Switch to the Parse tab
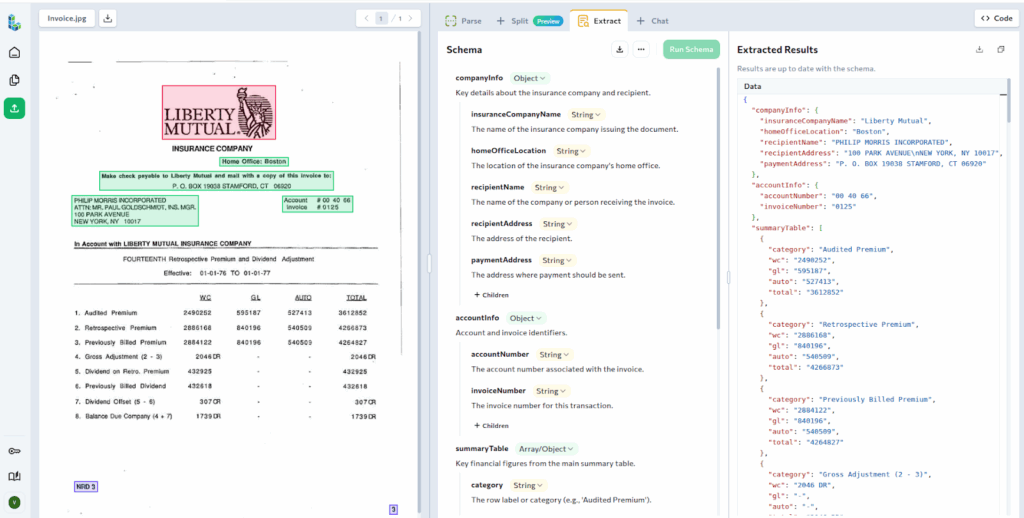The height and width of the screenshot is (518, 1024). pyautogui.click(x=463, y=20)
